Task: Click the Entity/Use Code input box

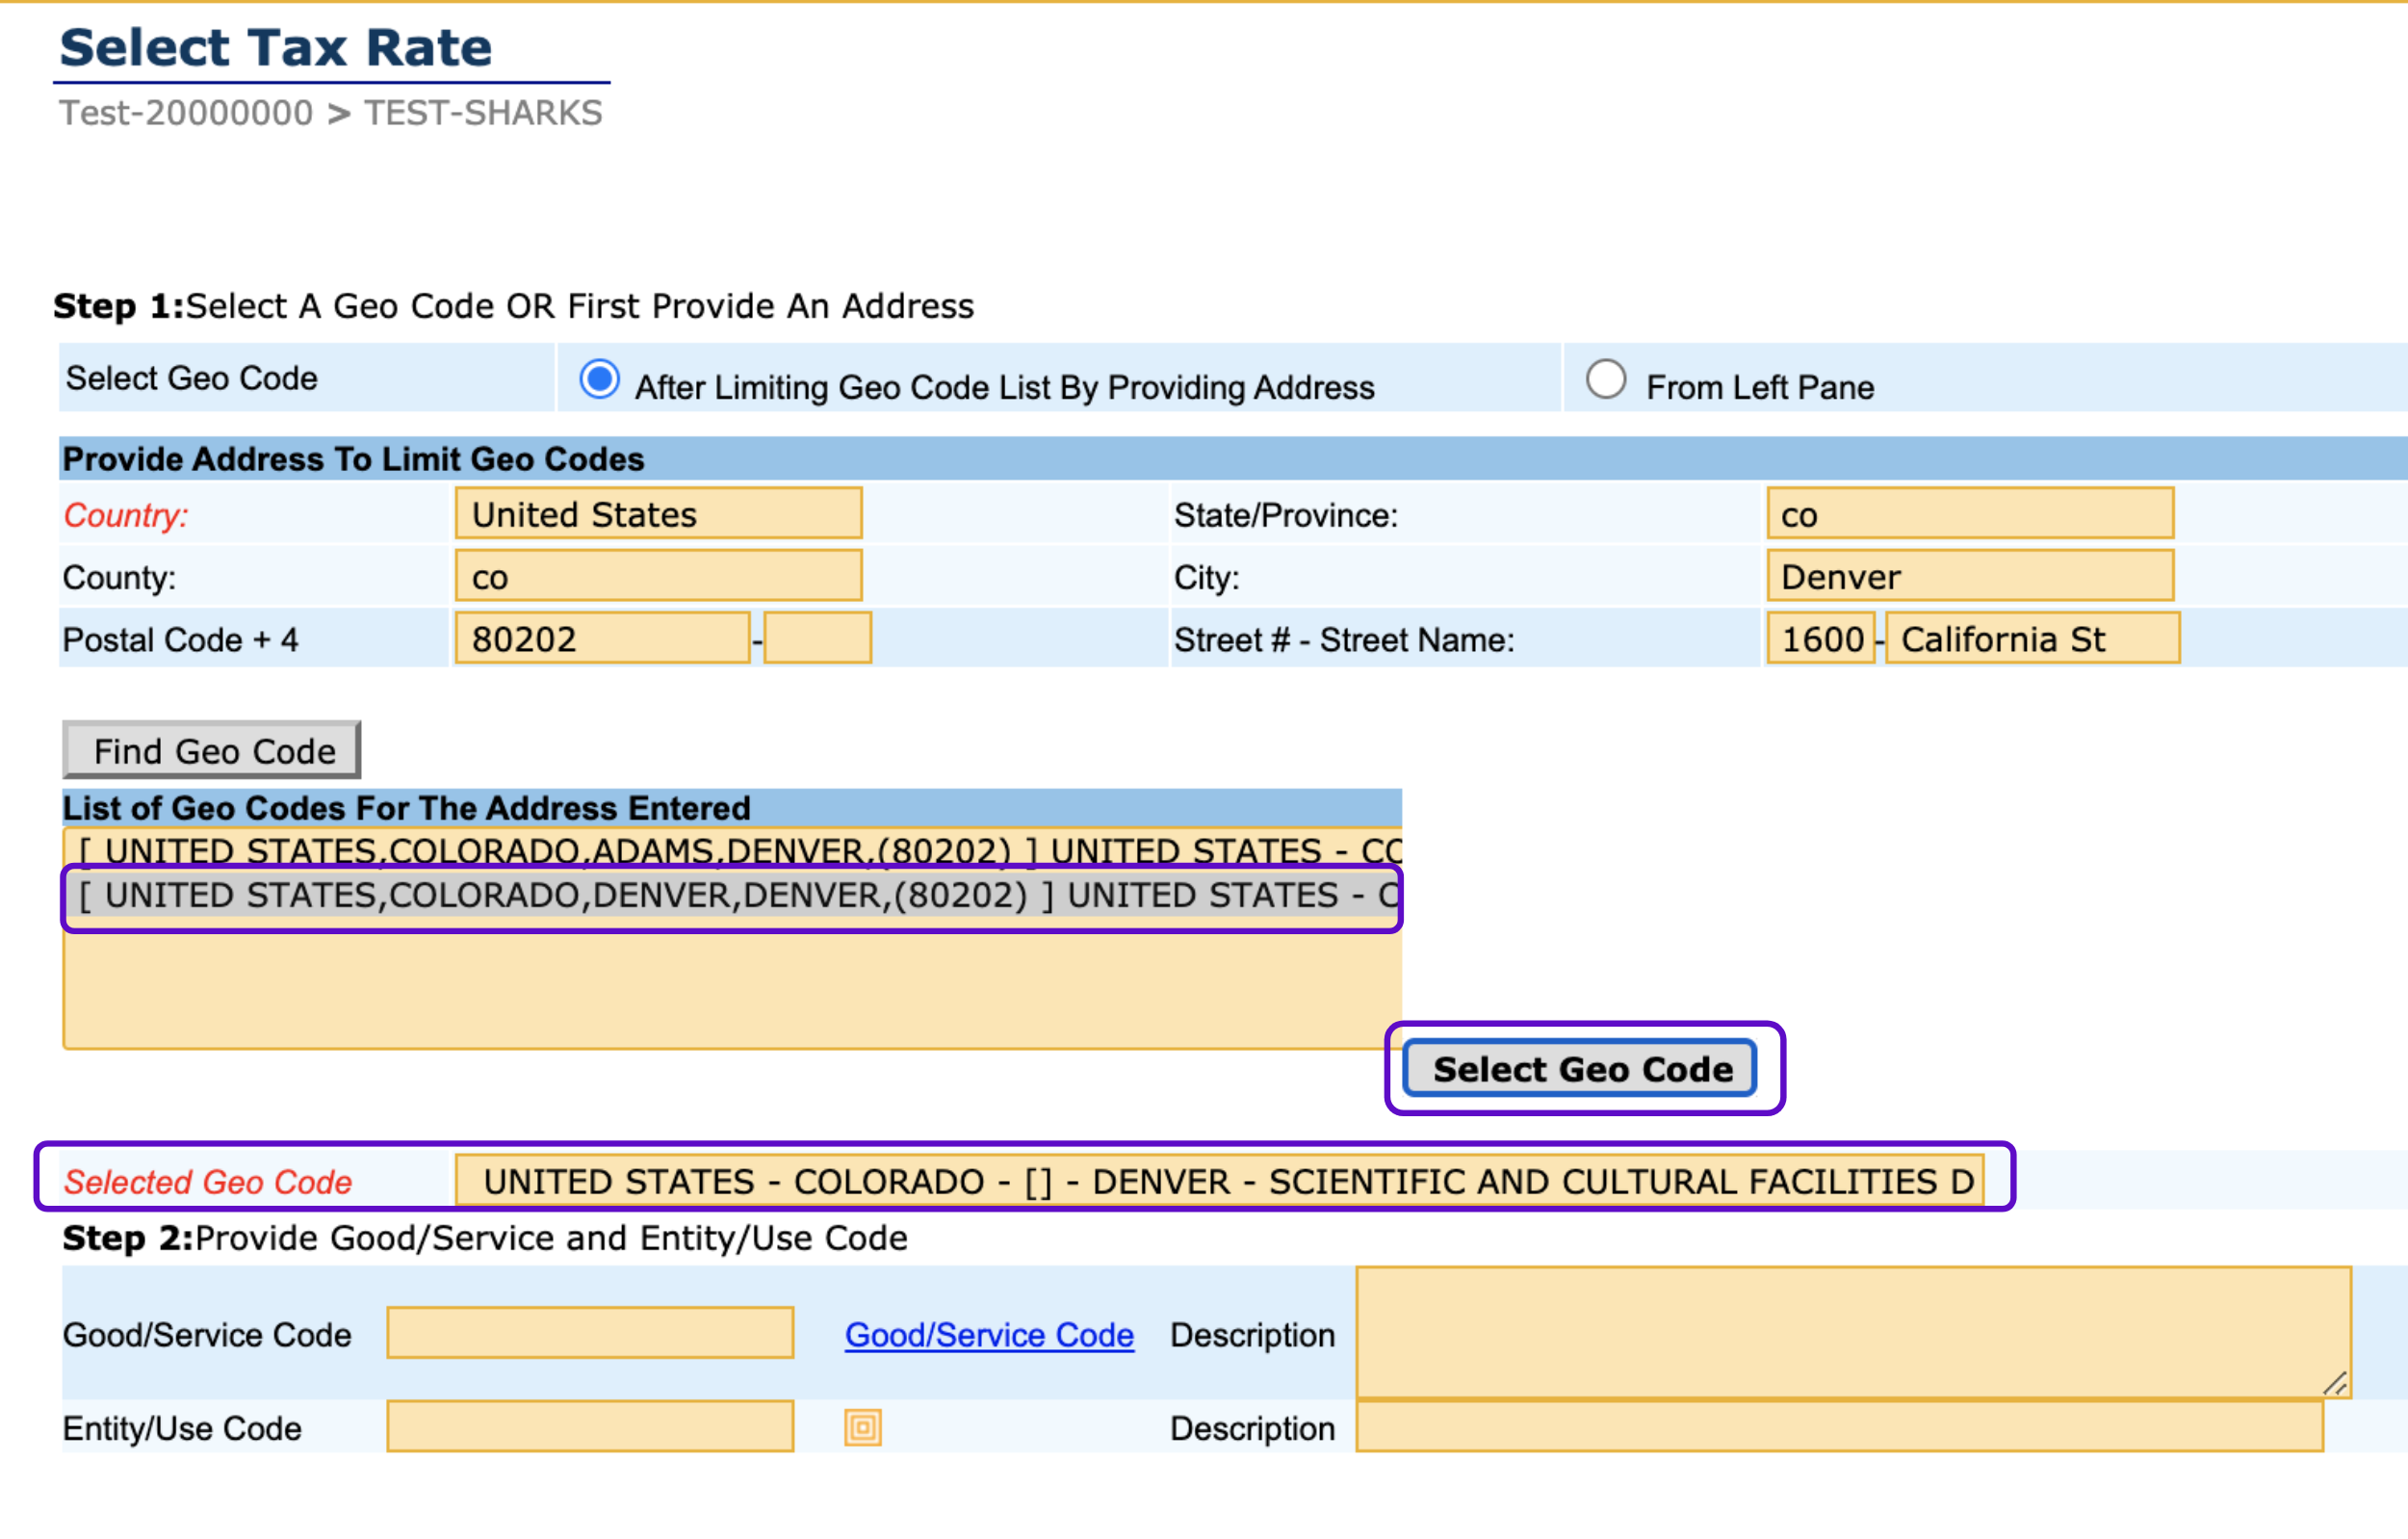Action: (590, 1427)
